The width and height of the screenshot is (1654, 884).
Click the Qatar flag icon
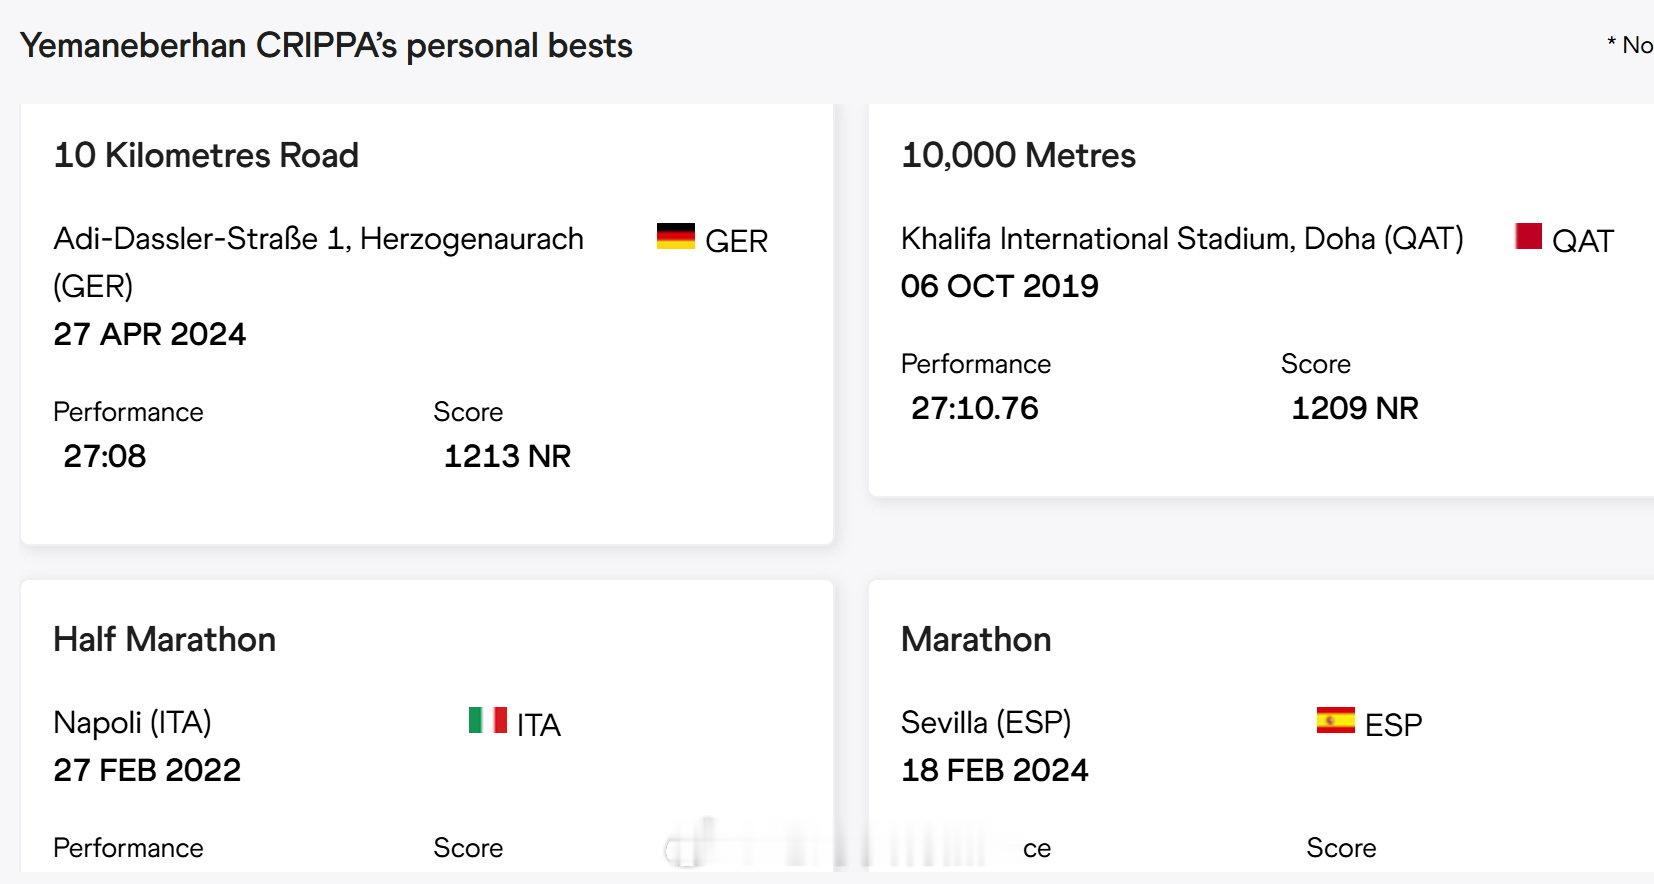[x=1528, y=236]
